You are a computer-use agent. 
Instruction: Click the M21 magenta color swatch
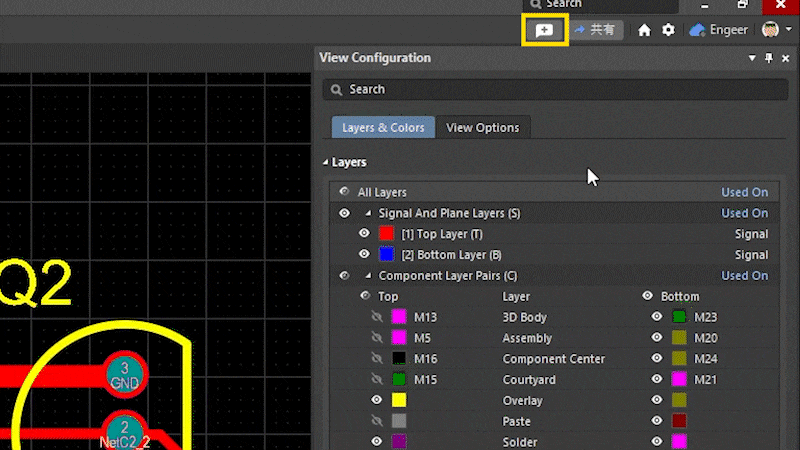(679, 380)
